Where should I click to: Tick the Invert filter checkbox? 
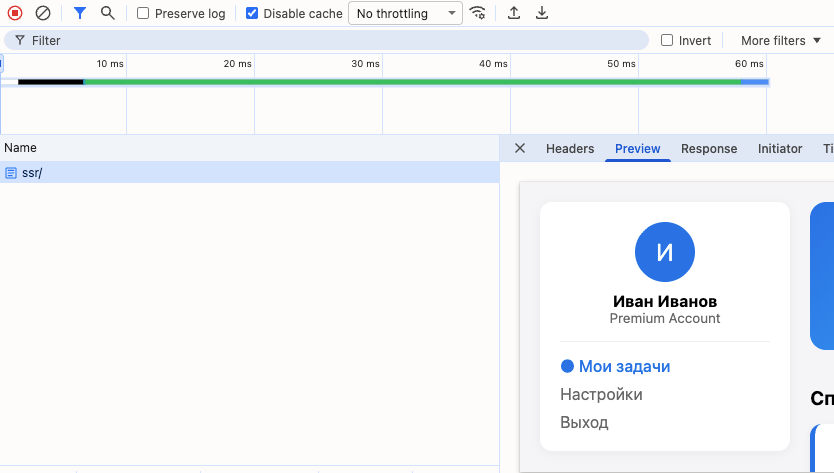click(667, 40)
